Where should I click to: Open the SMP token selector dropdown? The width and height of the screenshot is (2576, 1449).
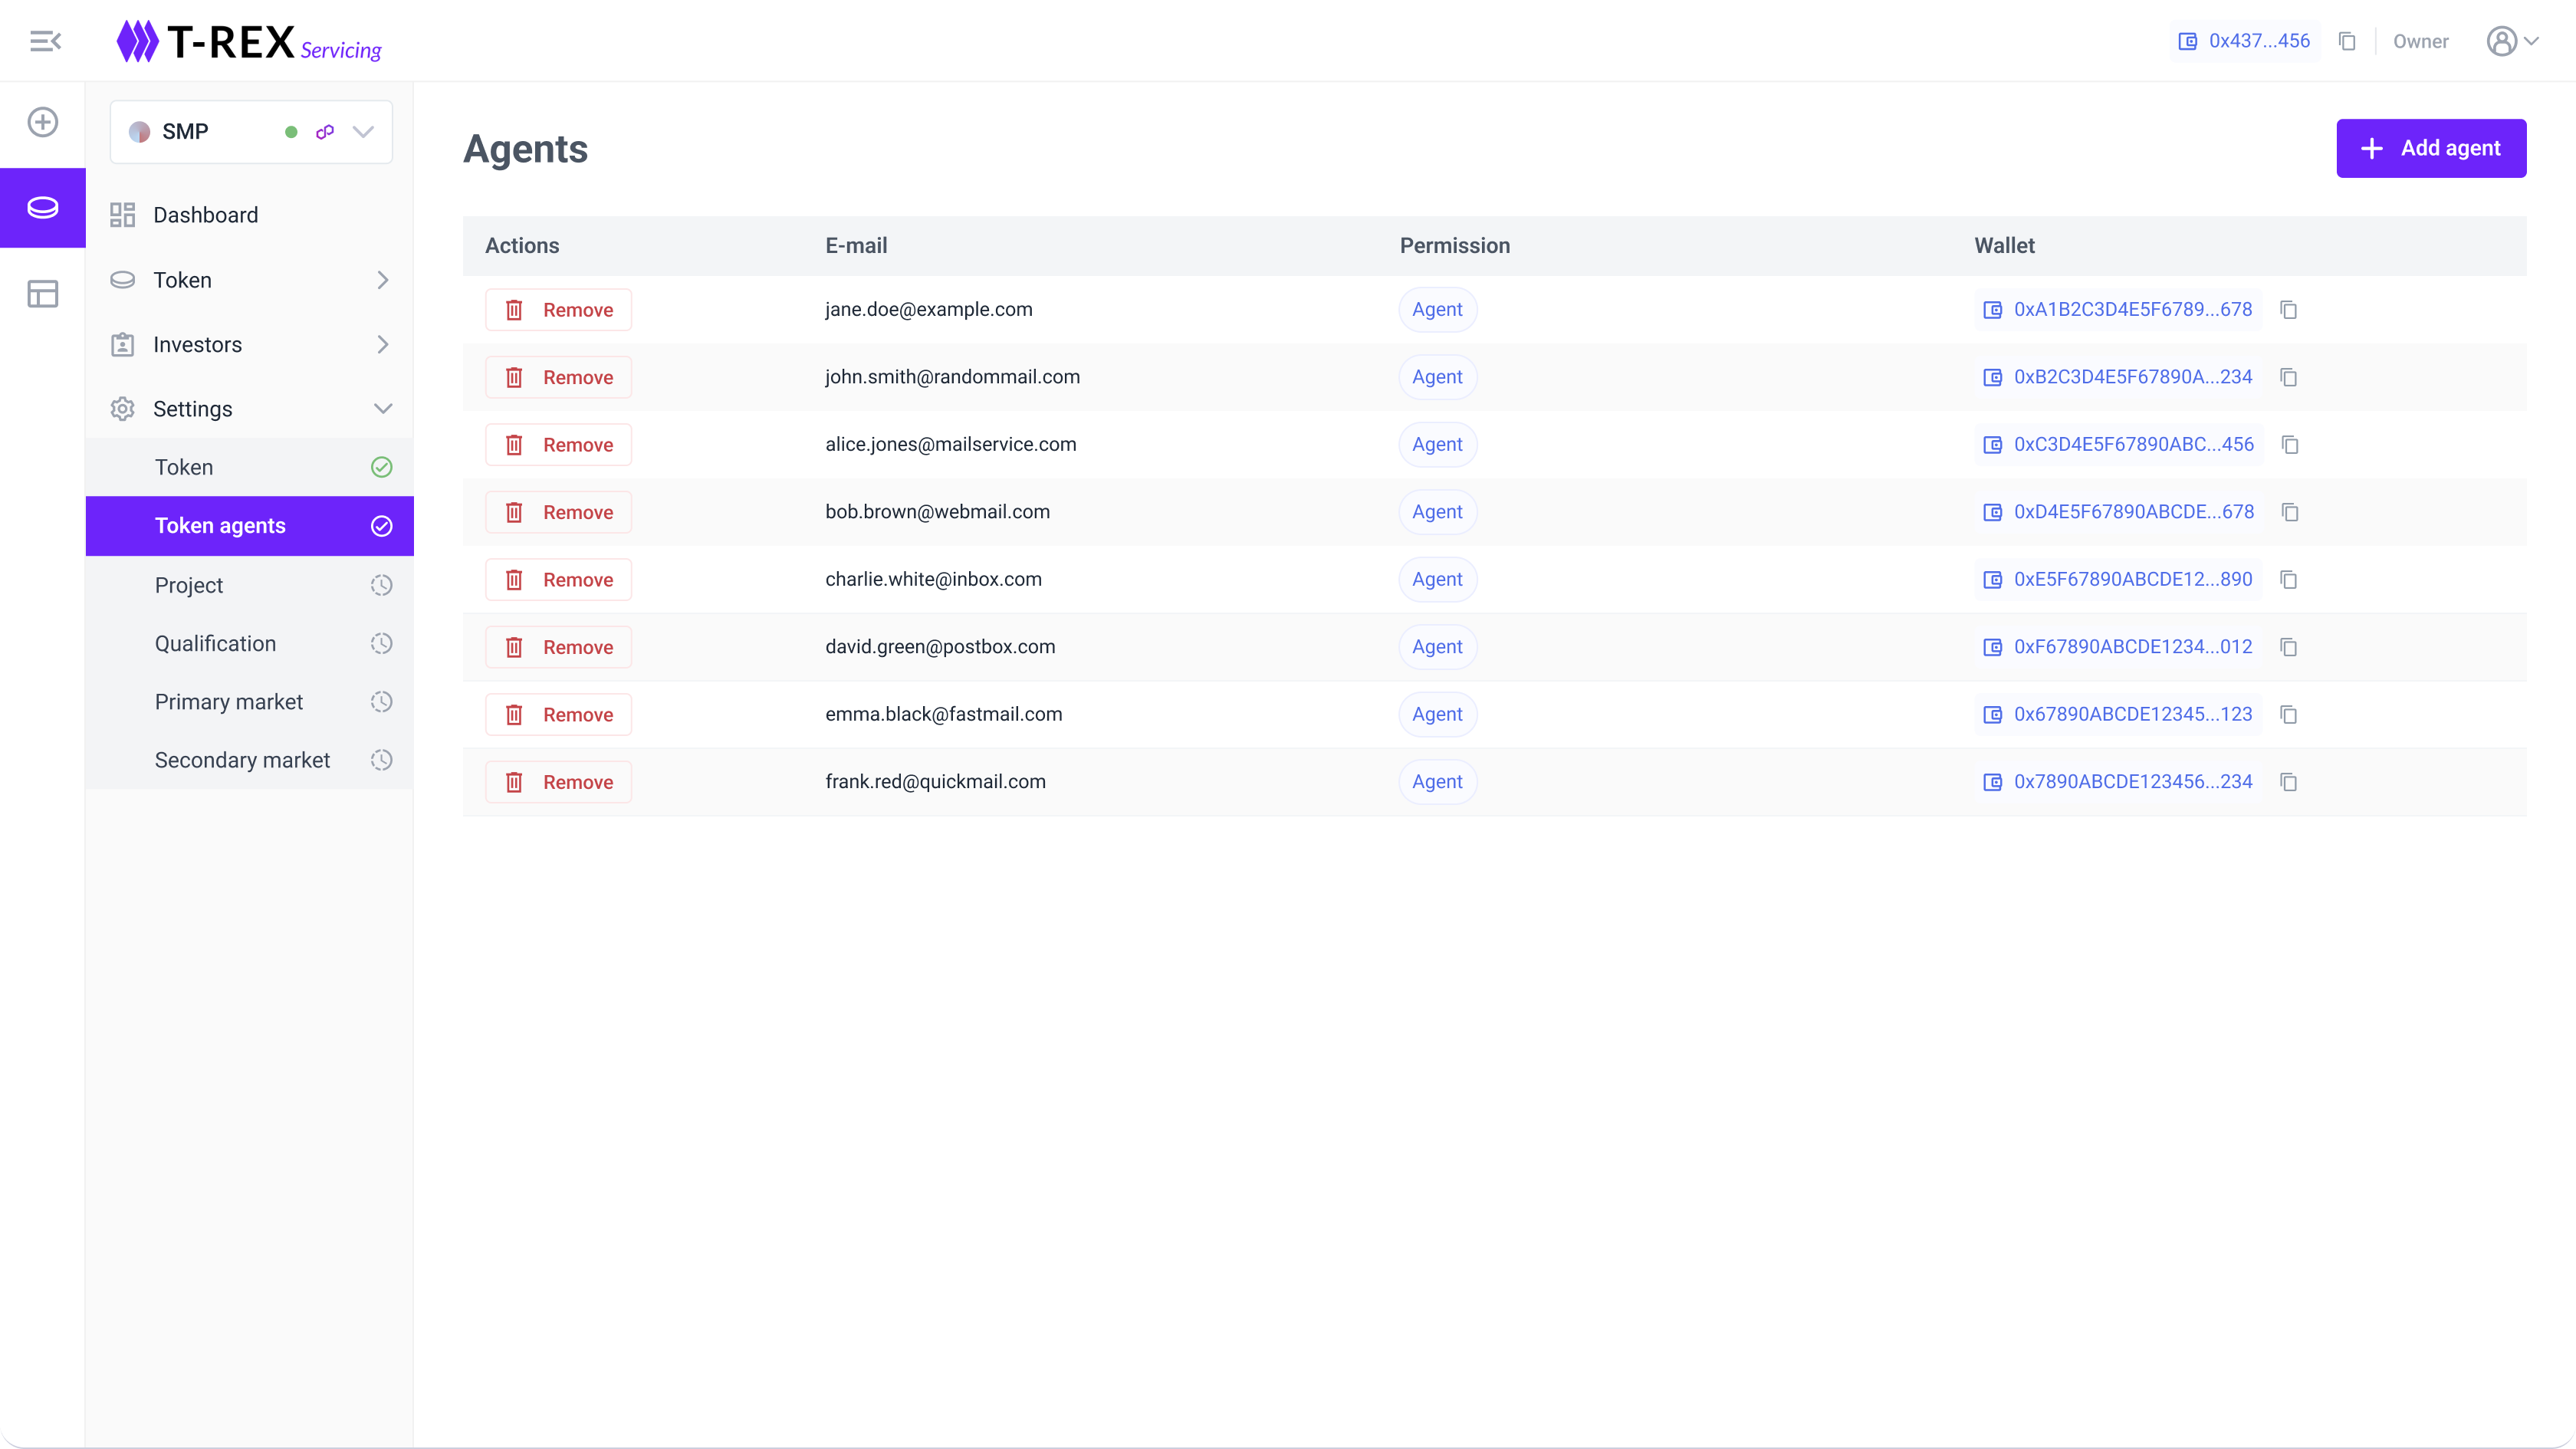pos(363,131)
